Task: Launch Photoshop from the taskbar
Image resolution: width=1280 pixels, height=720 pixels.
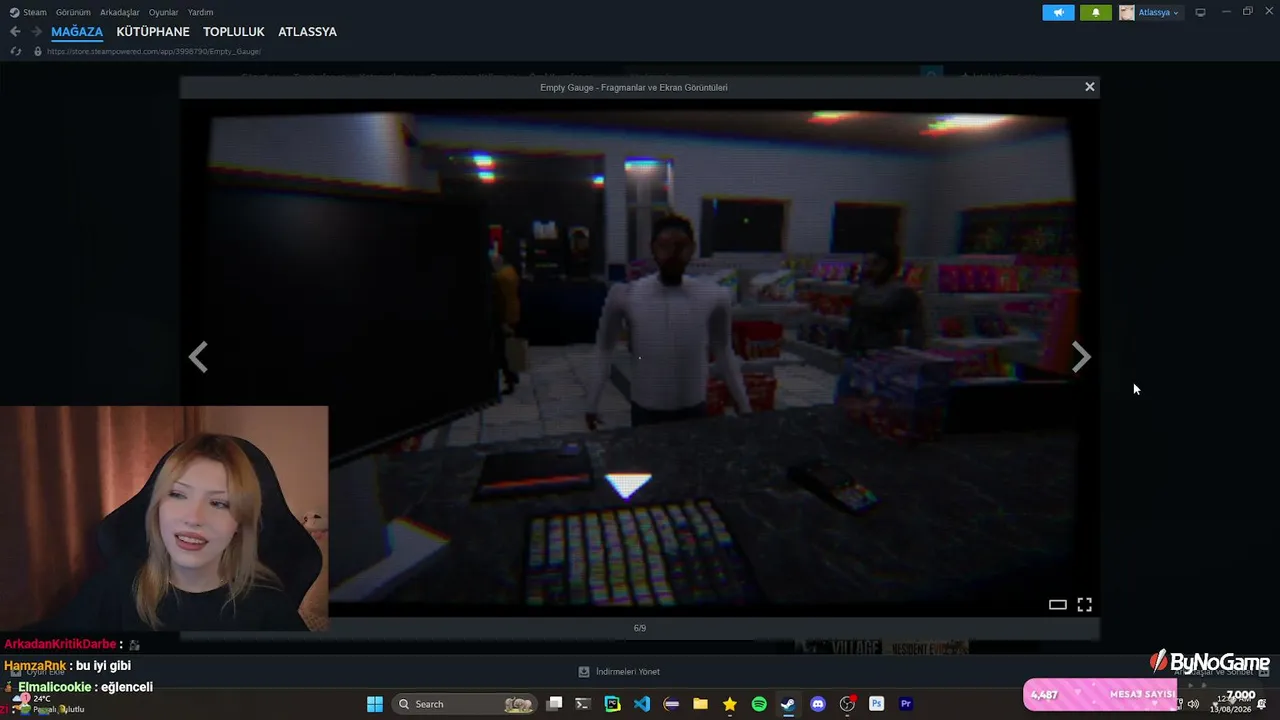Action: pos(877,704)
